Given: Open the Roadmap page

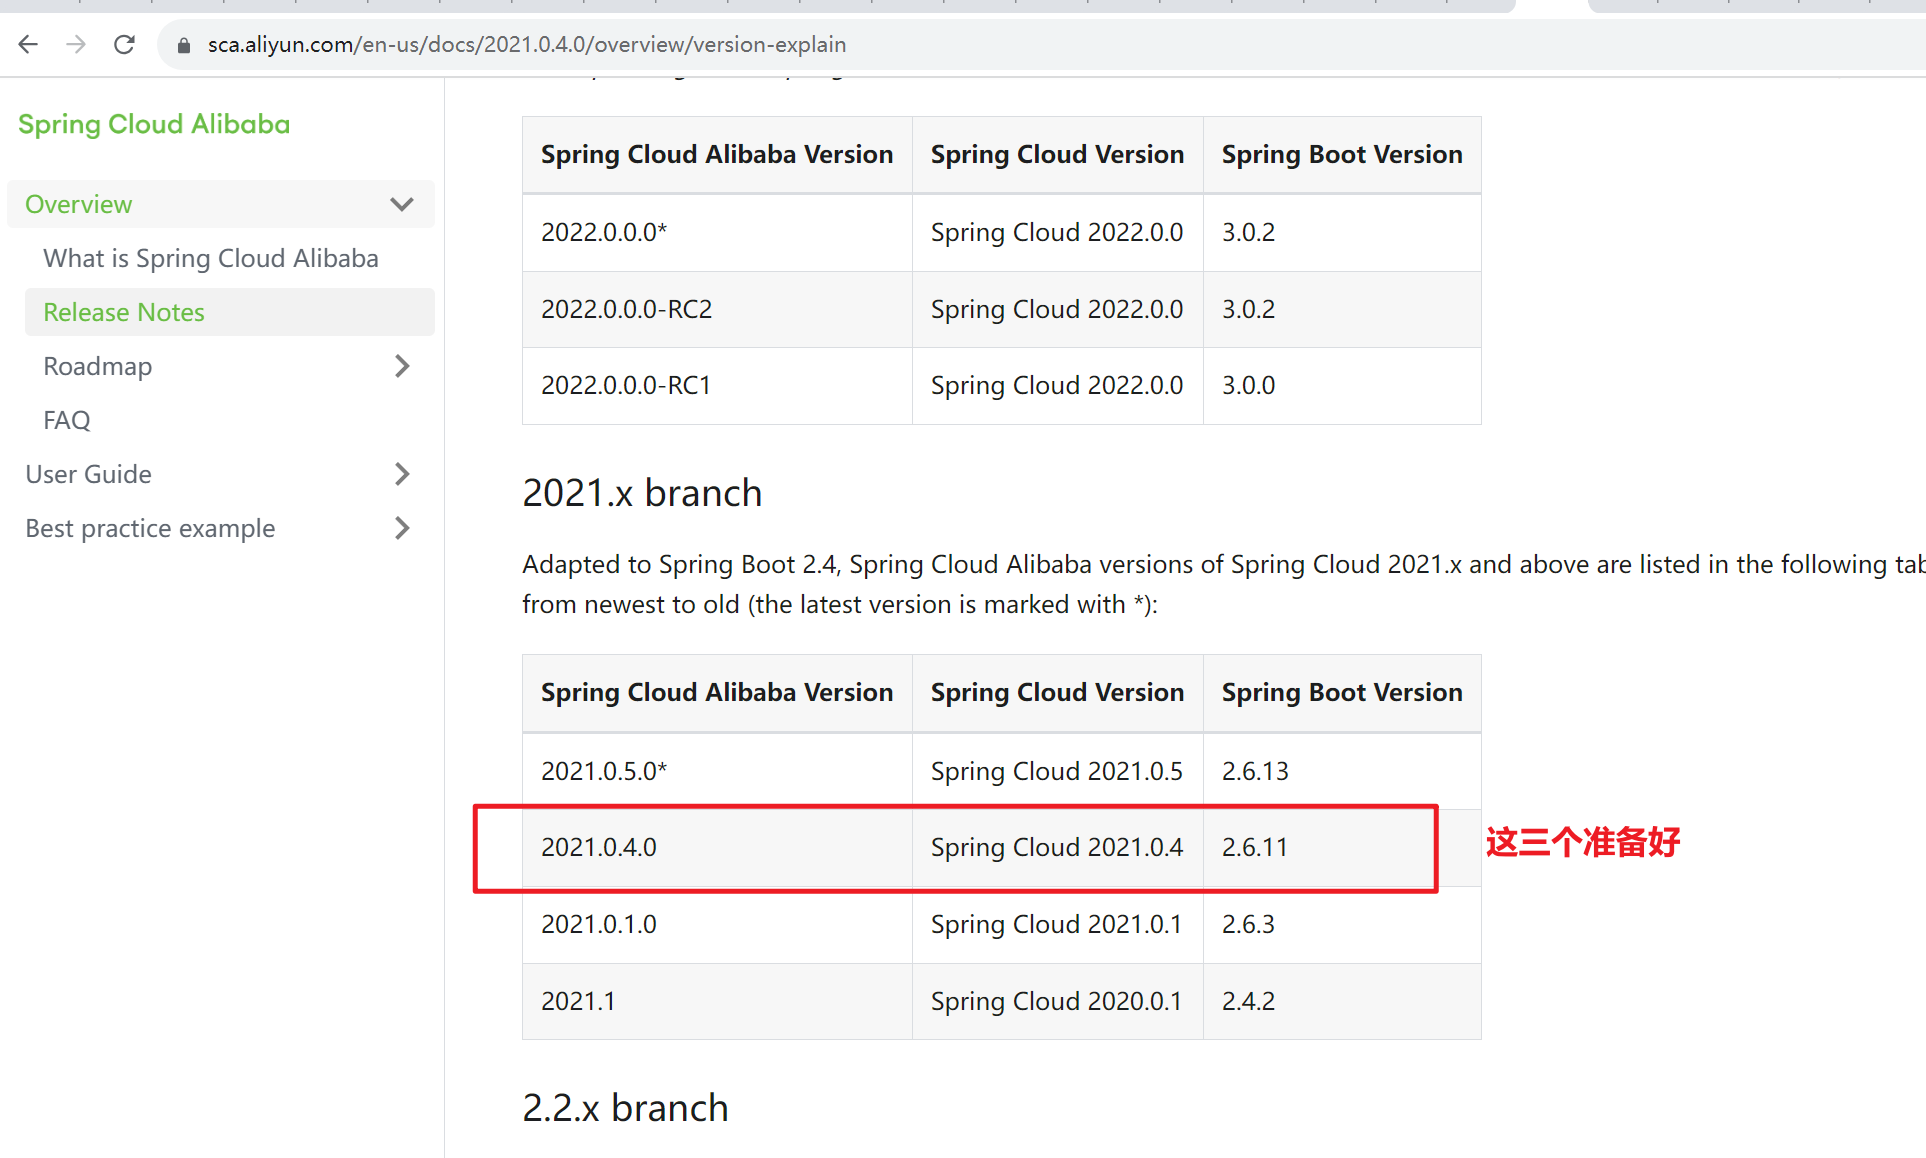Looking at the screenshot, I should 97,366.
